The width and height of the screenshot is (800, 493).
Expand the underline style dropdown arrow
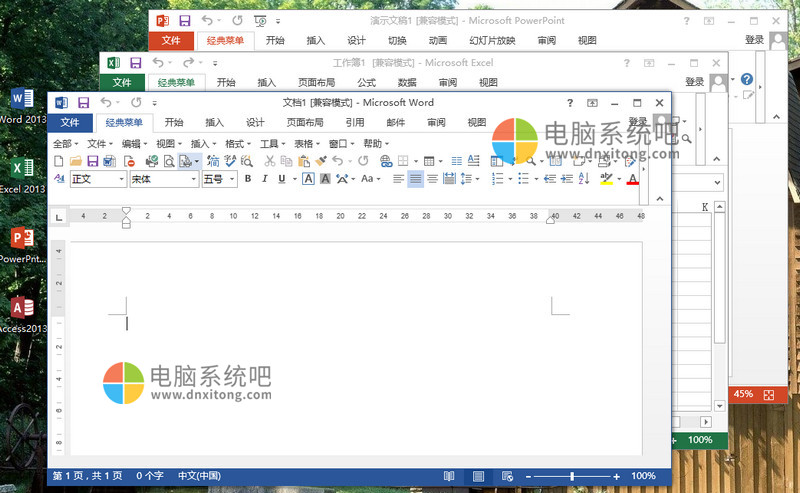click(294, 179)
